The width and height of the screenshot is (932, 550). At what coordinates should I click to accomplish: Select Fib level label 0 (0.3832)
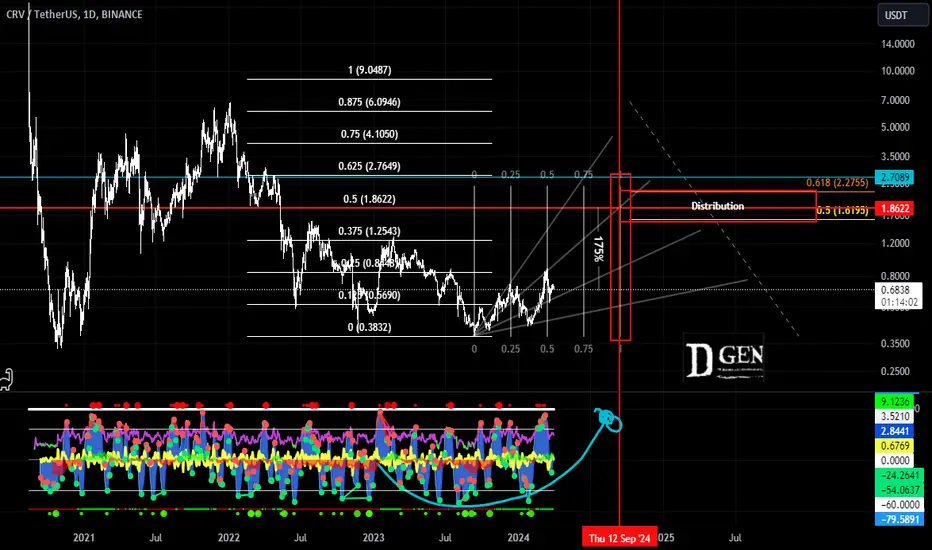tap(370, 328)
